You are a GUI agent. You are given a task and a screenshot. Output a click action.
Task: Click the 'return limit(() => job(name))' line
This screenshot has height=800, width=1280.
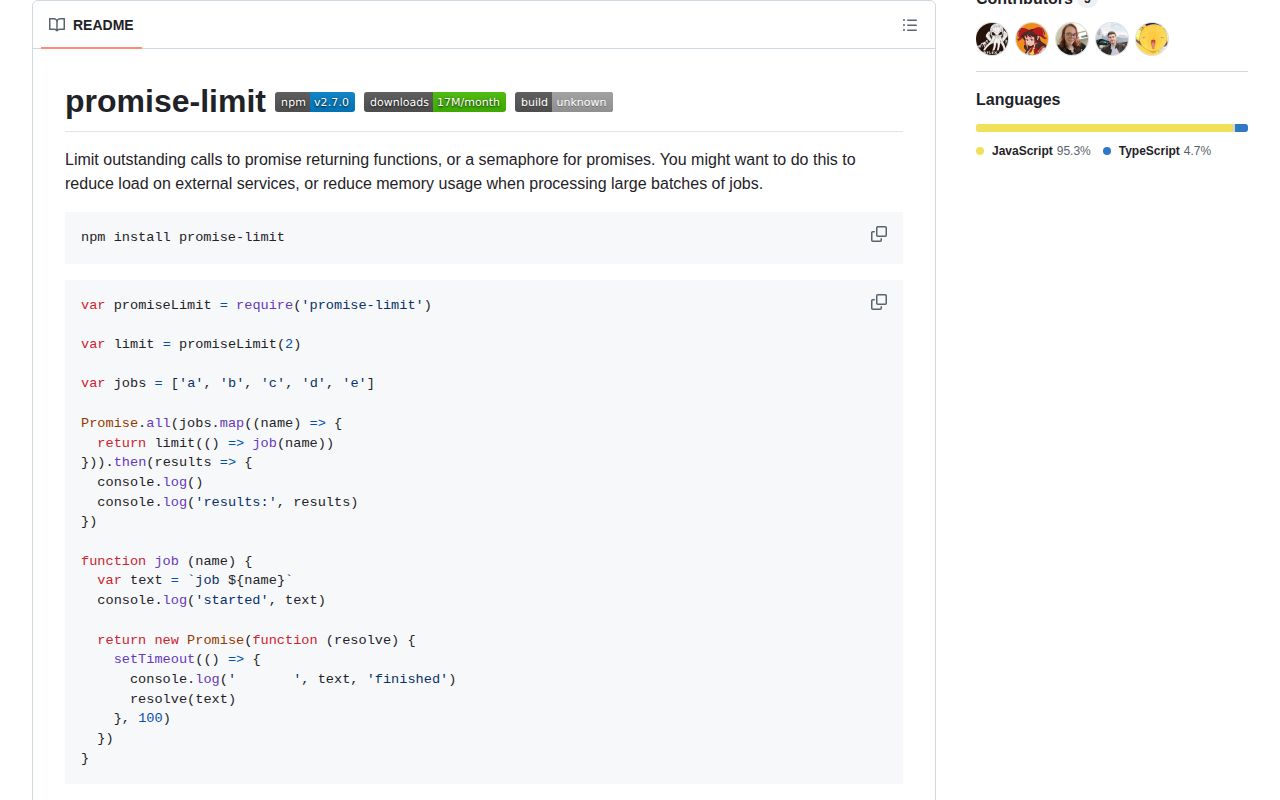click(x=215, y=442)
